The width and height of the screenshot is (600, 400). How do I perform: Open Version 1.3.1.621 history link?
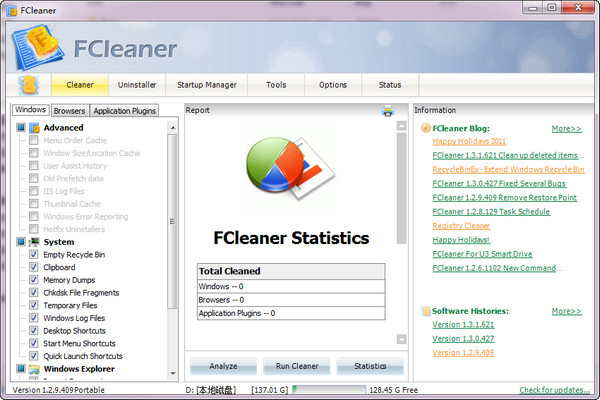pyautogui.click(x=463, y=325)
